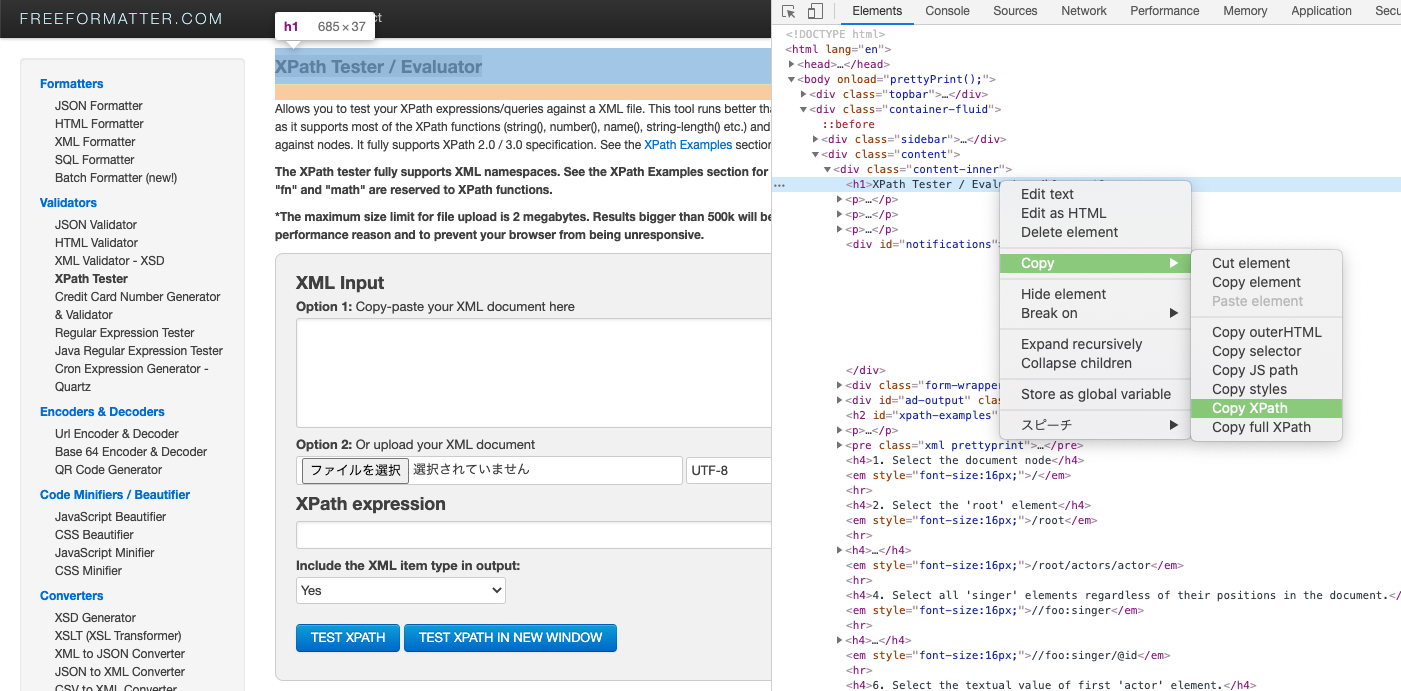Open the XML Formatter sidebar link
This screenshot has height=691, width=1401.
pos(95,141)
